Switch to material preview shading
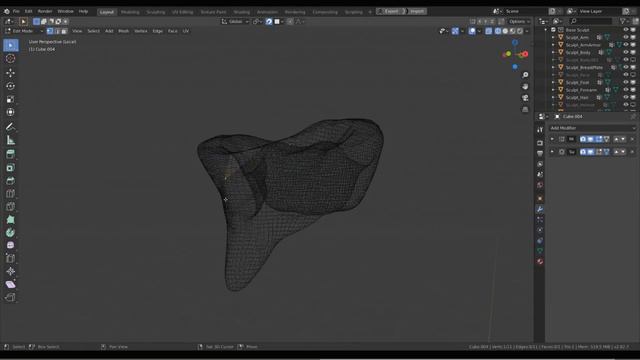Image resolution: width=640 pixels, height=360 pixels. click(513, 31)
